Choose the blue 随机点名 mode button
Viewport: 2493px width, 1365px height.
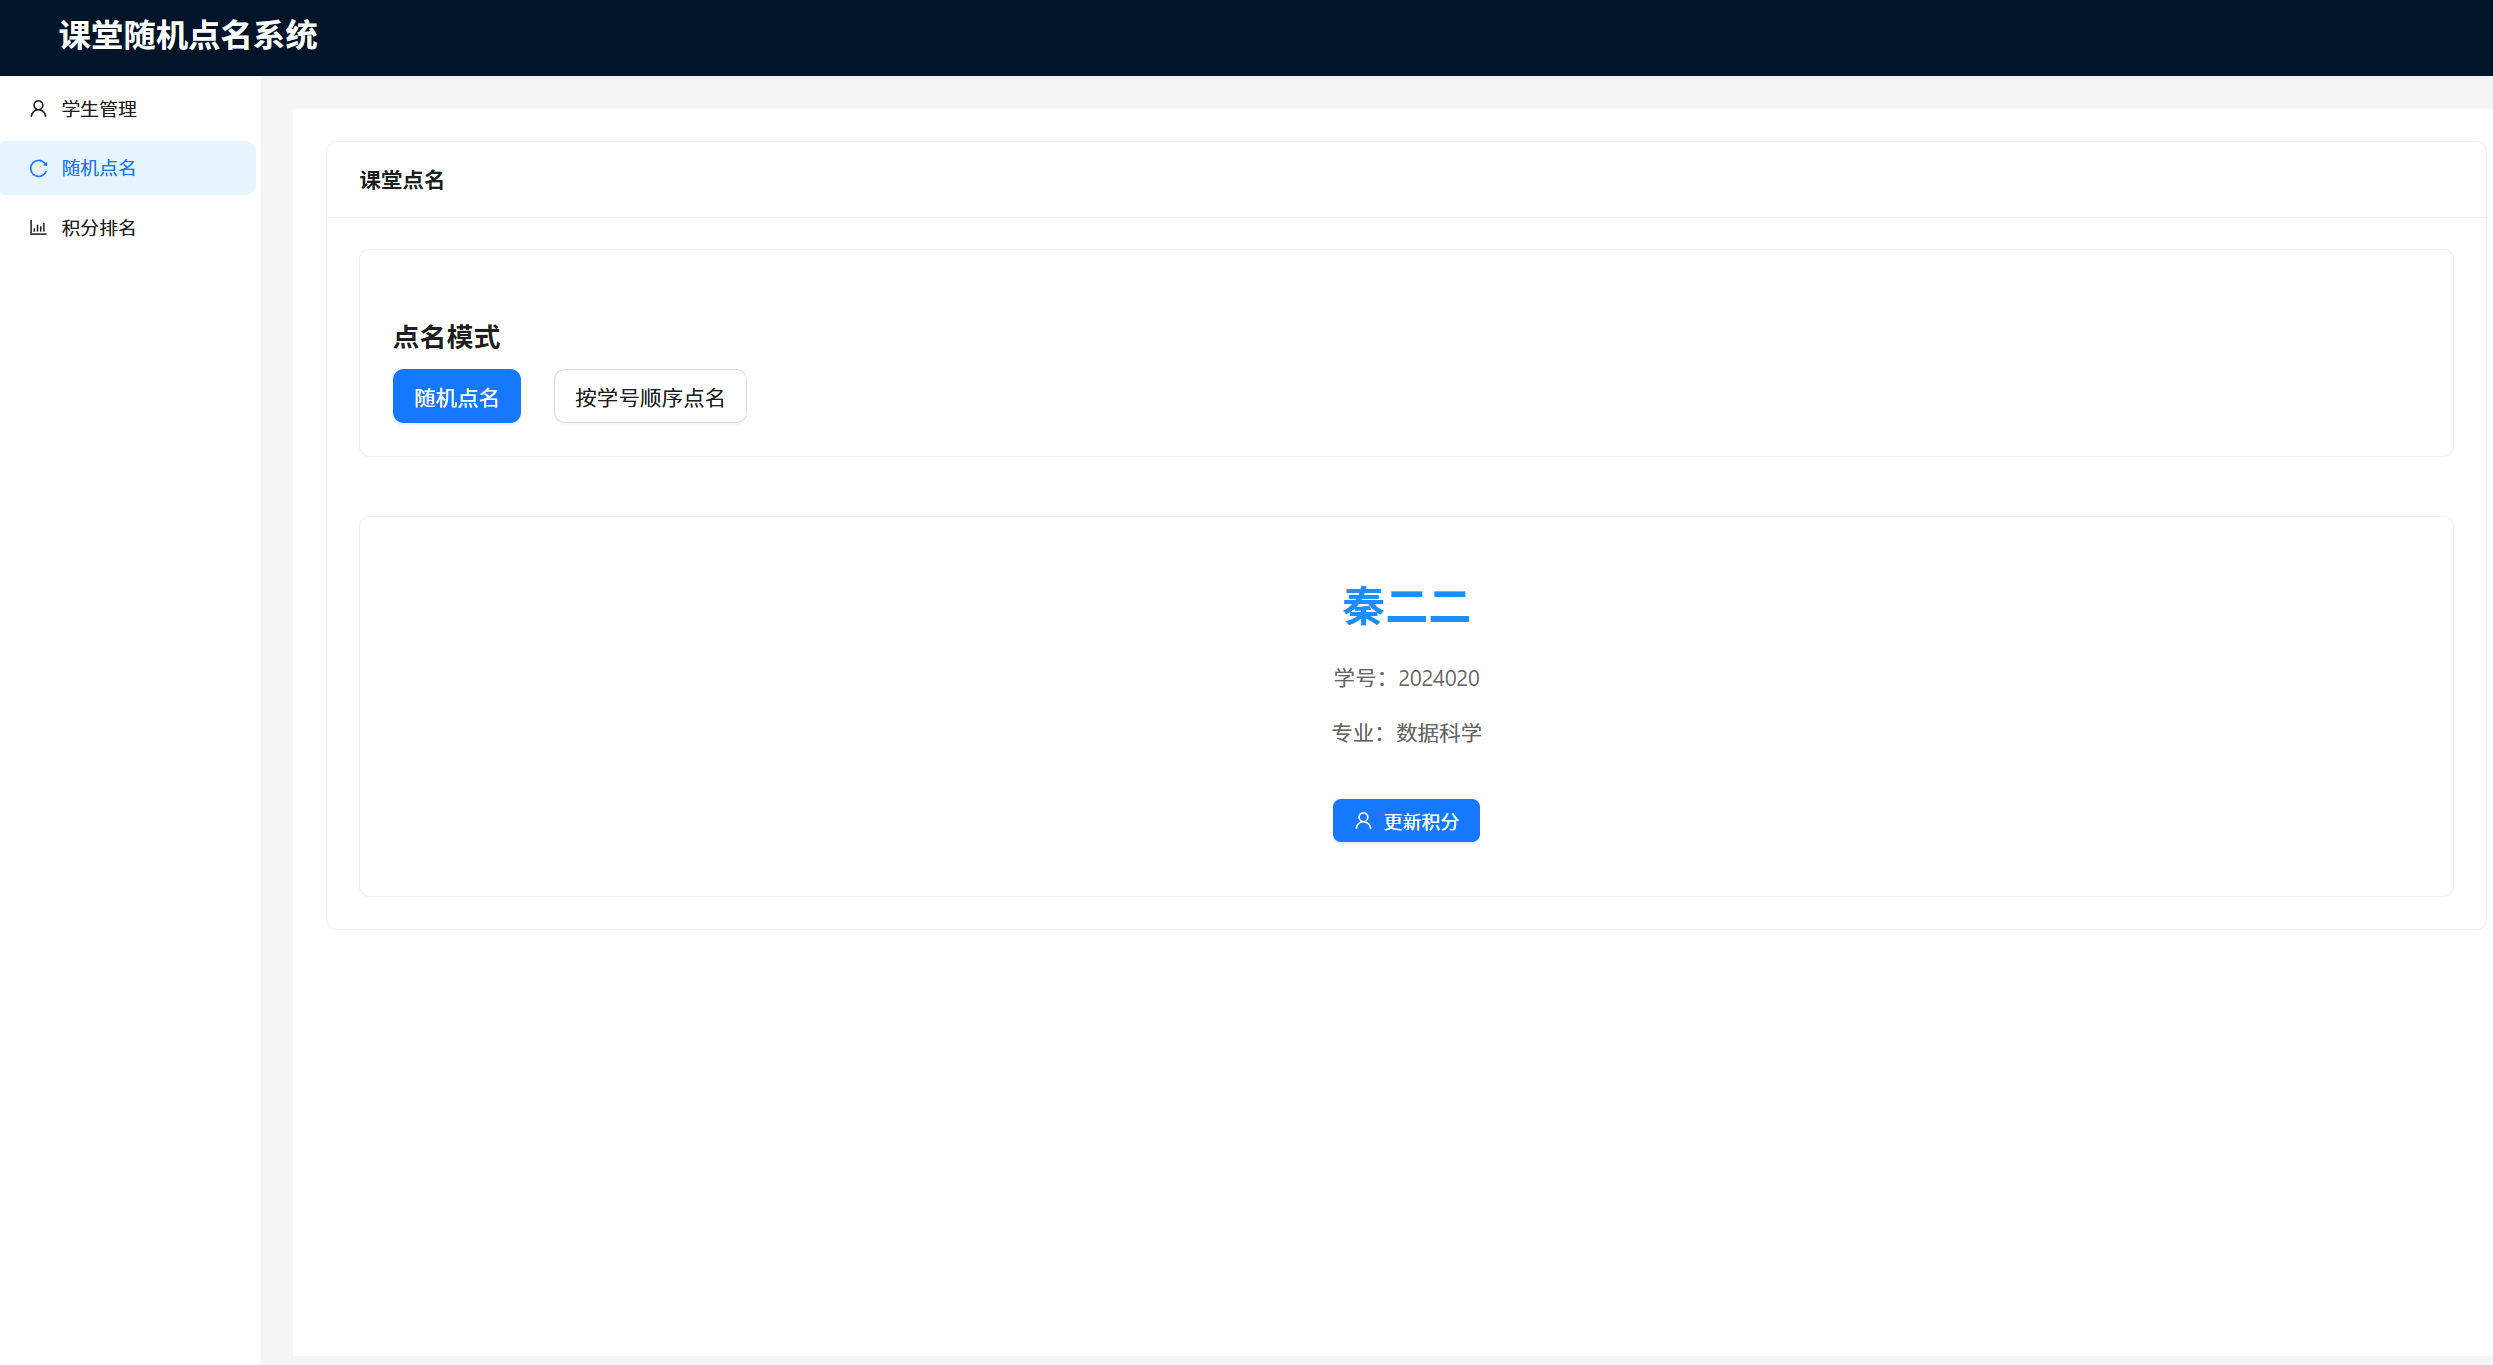click(x=456, y=397)
